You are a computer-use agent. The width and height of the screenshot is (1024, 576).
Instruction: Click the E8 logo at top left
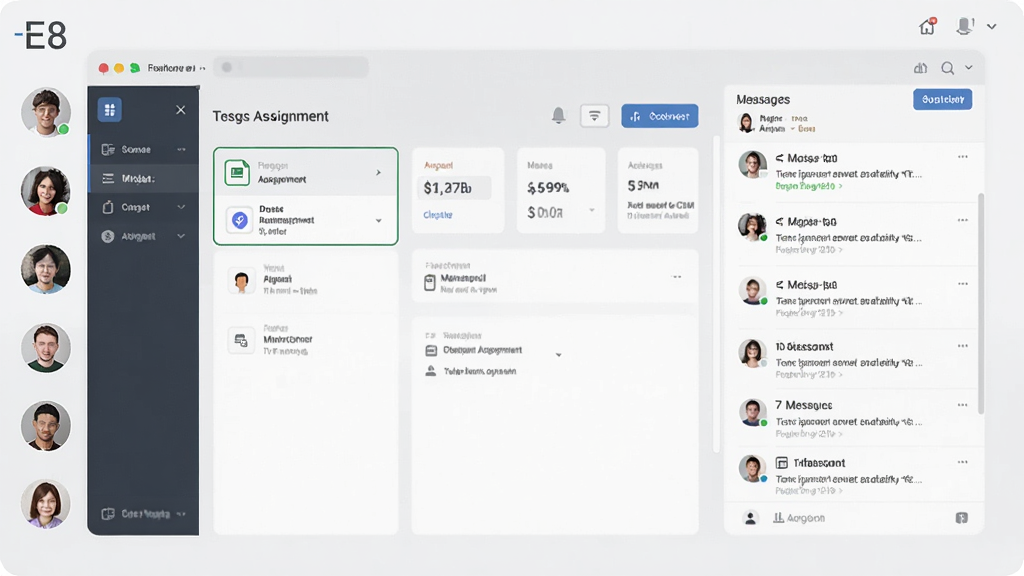point(41,35)
